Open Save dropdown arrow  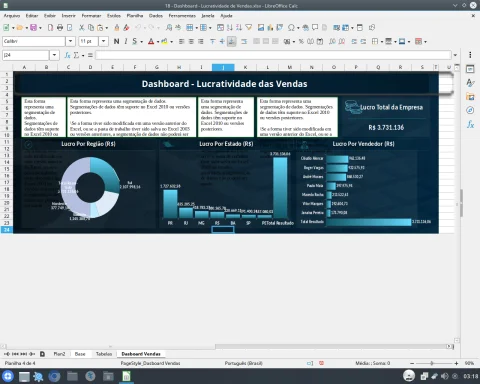tap(40, 28)
